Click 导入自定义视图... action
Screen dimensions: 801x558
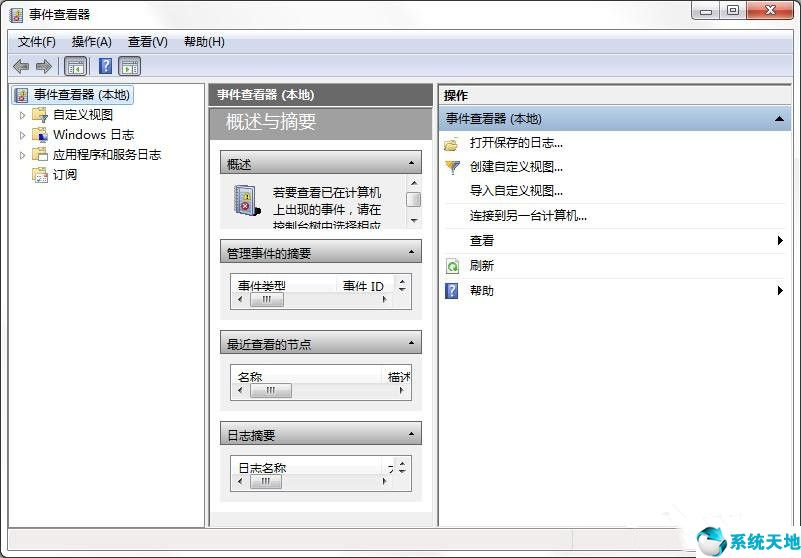pyautogui.click(x=516, y=191)
